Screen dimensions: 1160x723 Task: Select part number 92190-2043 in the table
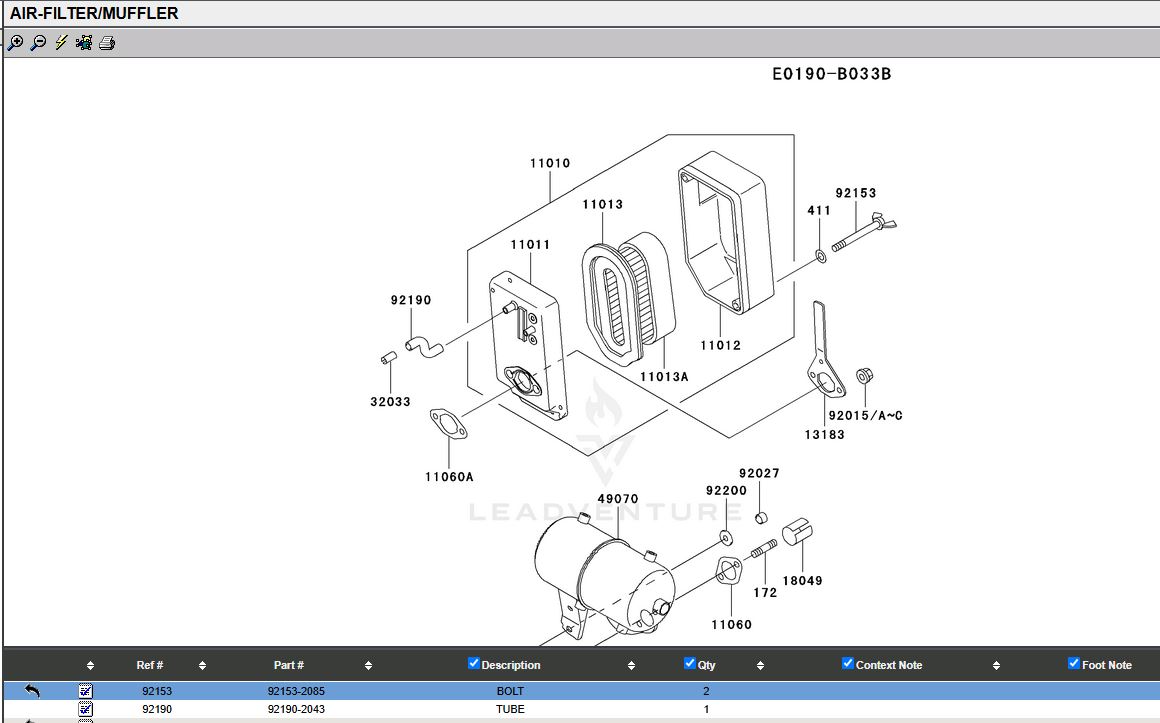point(296,709)
